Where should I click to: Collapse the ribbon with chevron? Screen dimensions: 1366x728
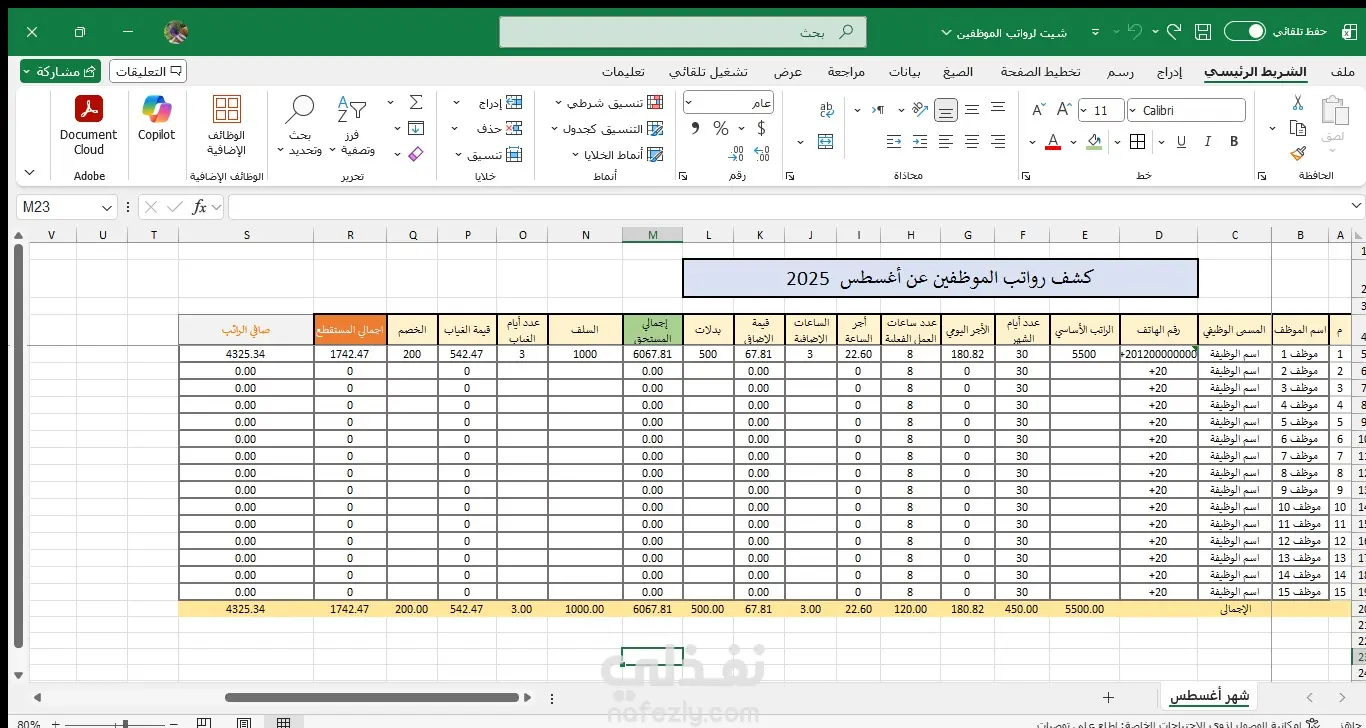[x=29, y=172]
